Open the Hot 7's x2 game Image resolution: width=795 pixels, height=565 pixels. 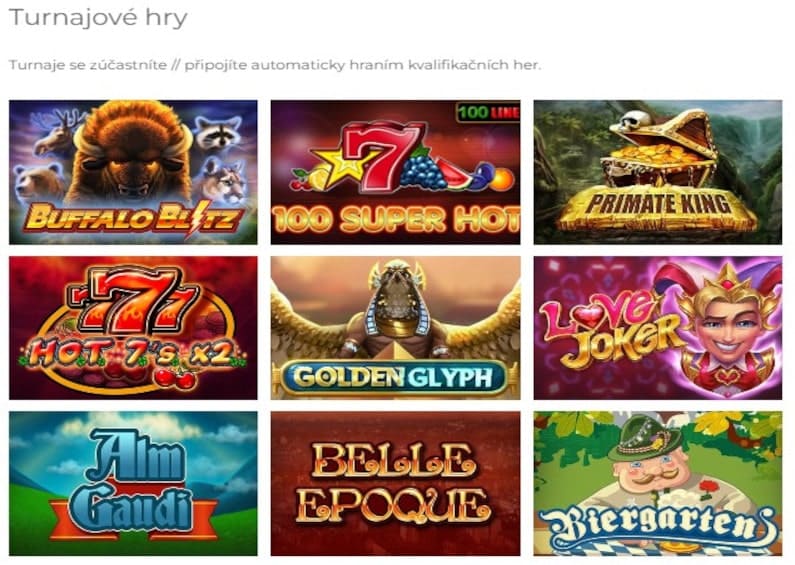click(133, 328)
